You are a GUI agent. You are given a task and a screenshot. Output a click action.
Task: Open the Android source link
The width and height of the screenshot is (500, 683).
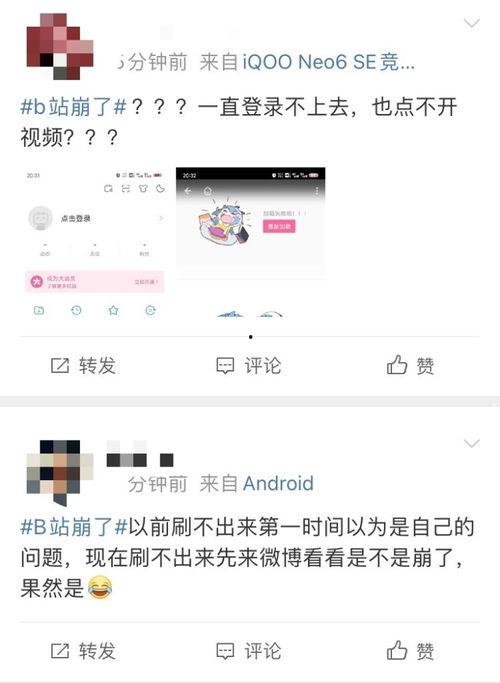click(278, 484)
